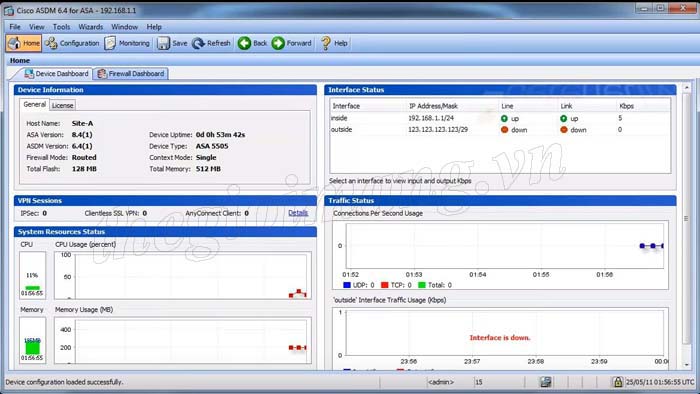Click the 123.123.123.123/29 address cell
This screenshot has height=394, width=700.
point(438,129)
